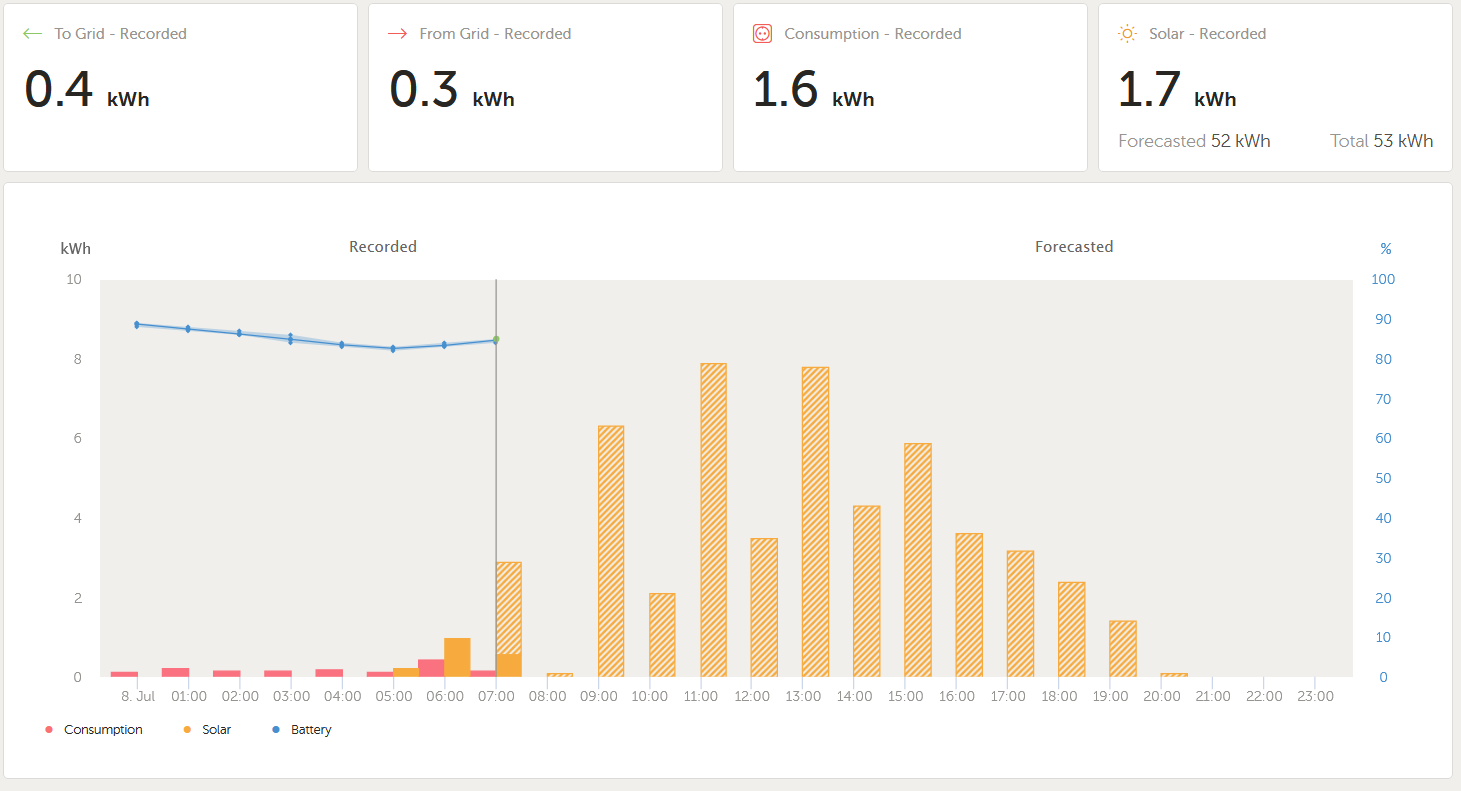
Task: Click the 'Consumption - Recorded' title
Action: pyautogui.click(x=872, y=34)
